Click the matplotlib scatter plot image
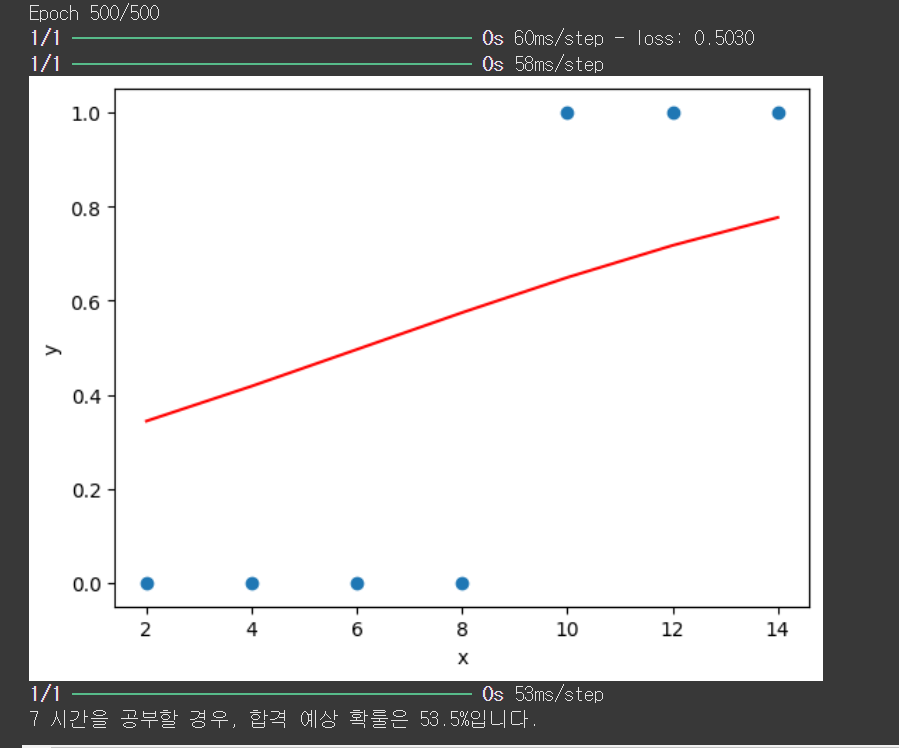Viewport: 899px width, 748px height. tap(426, 378)
